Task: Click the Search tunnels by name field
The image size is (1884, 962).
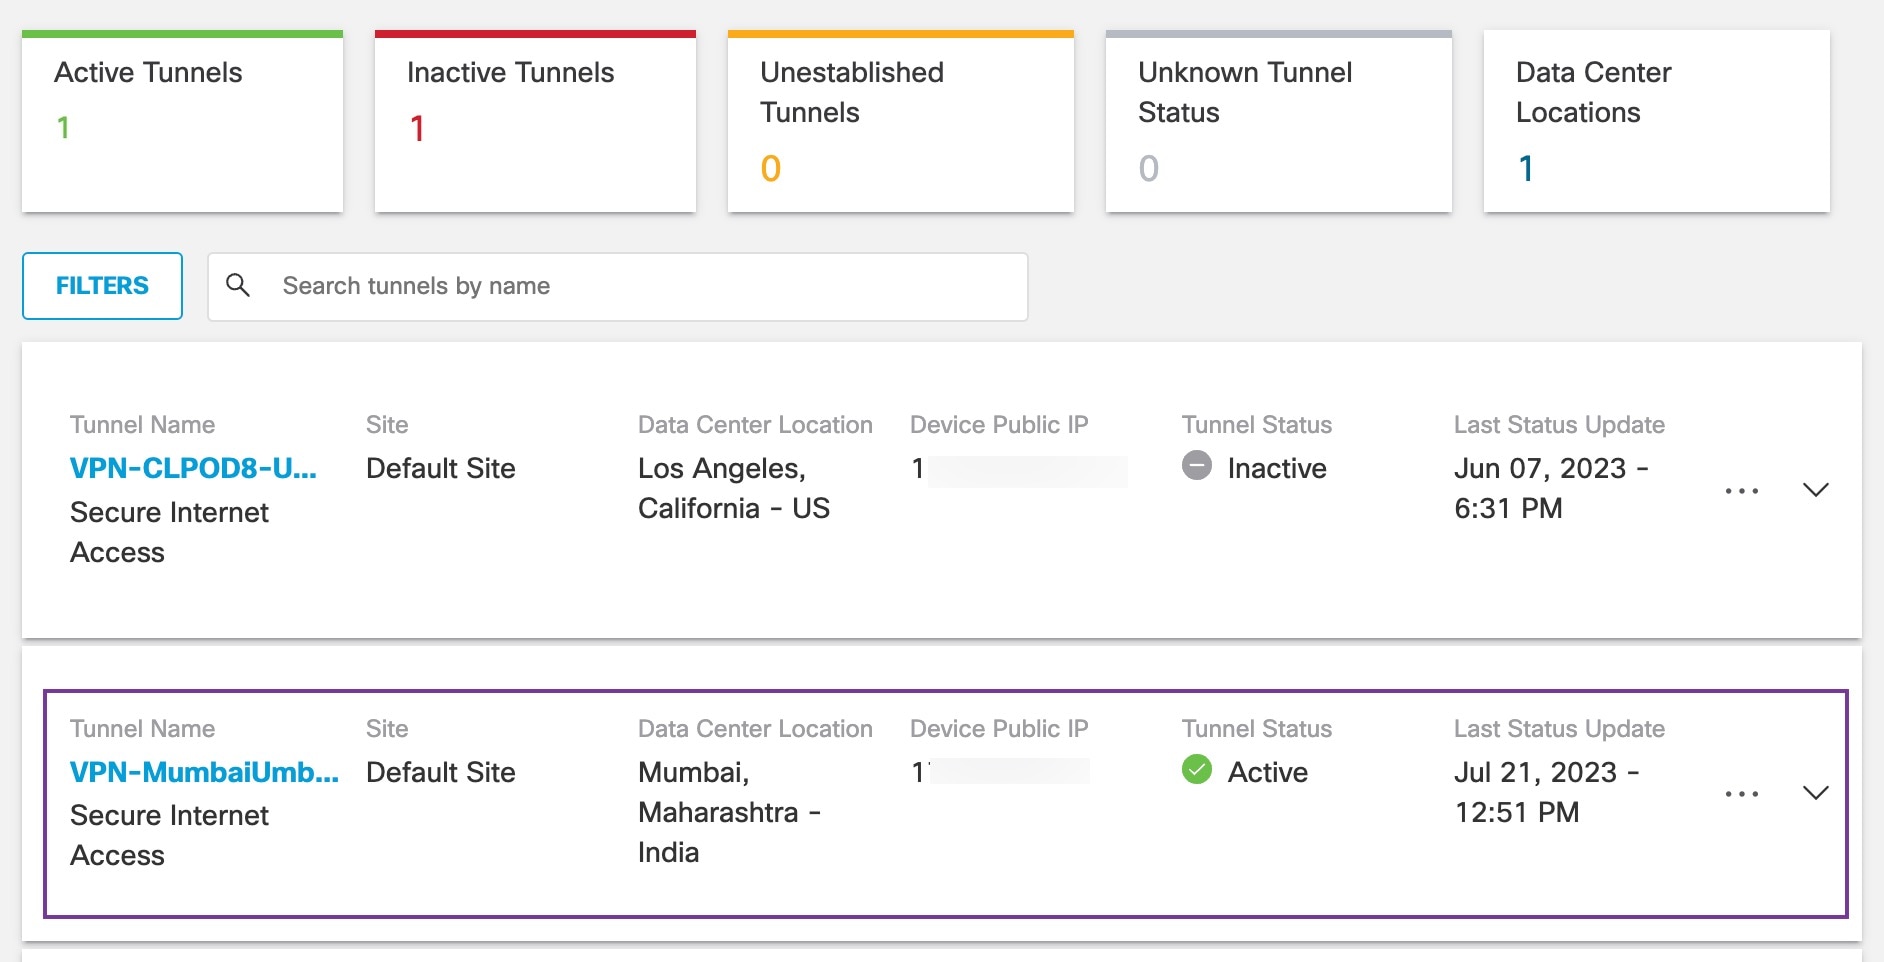Action: (620, 286)
